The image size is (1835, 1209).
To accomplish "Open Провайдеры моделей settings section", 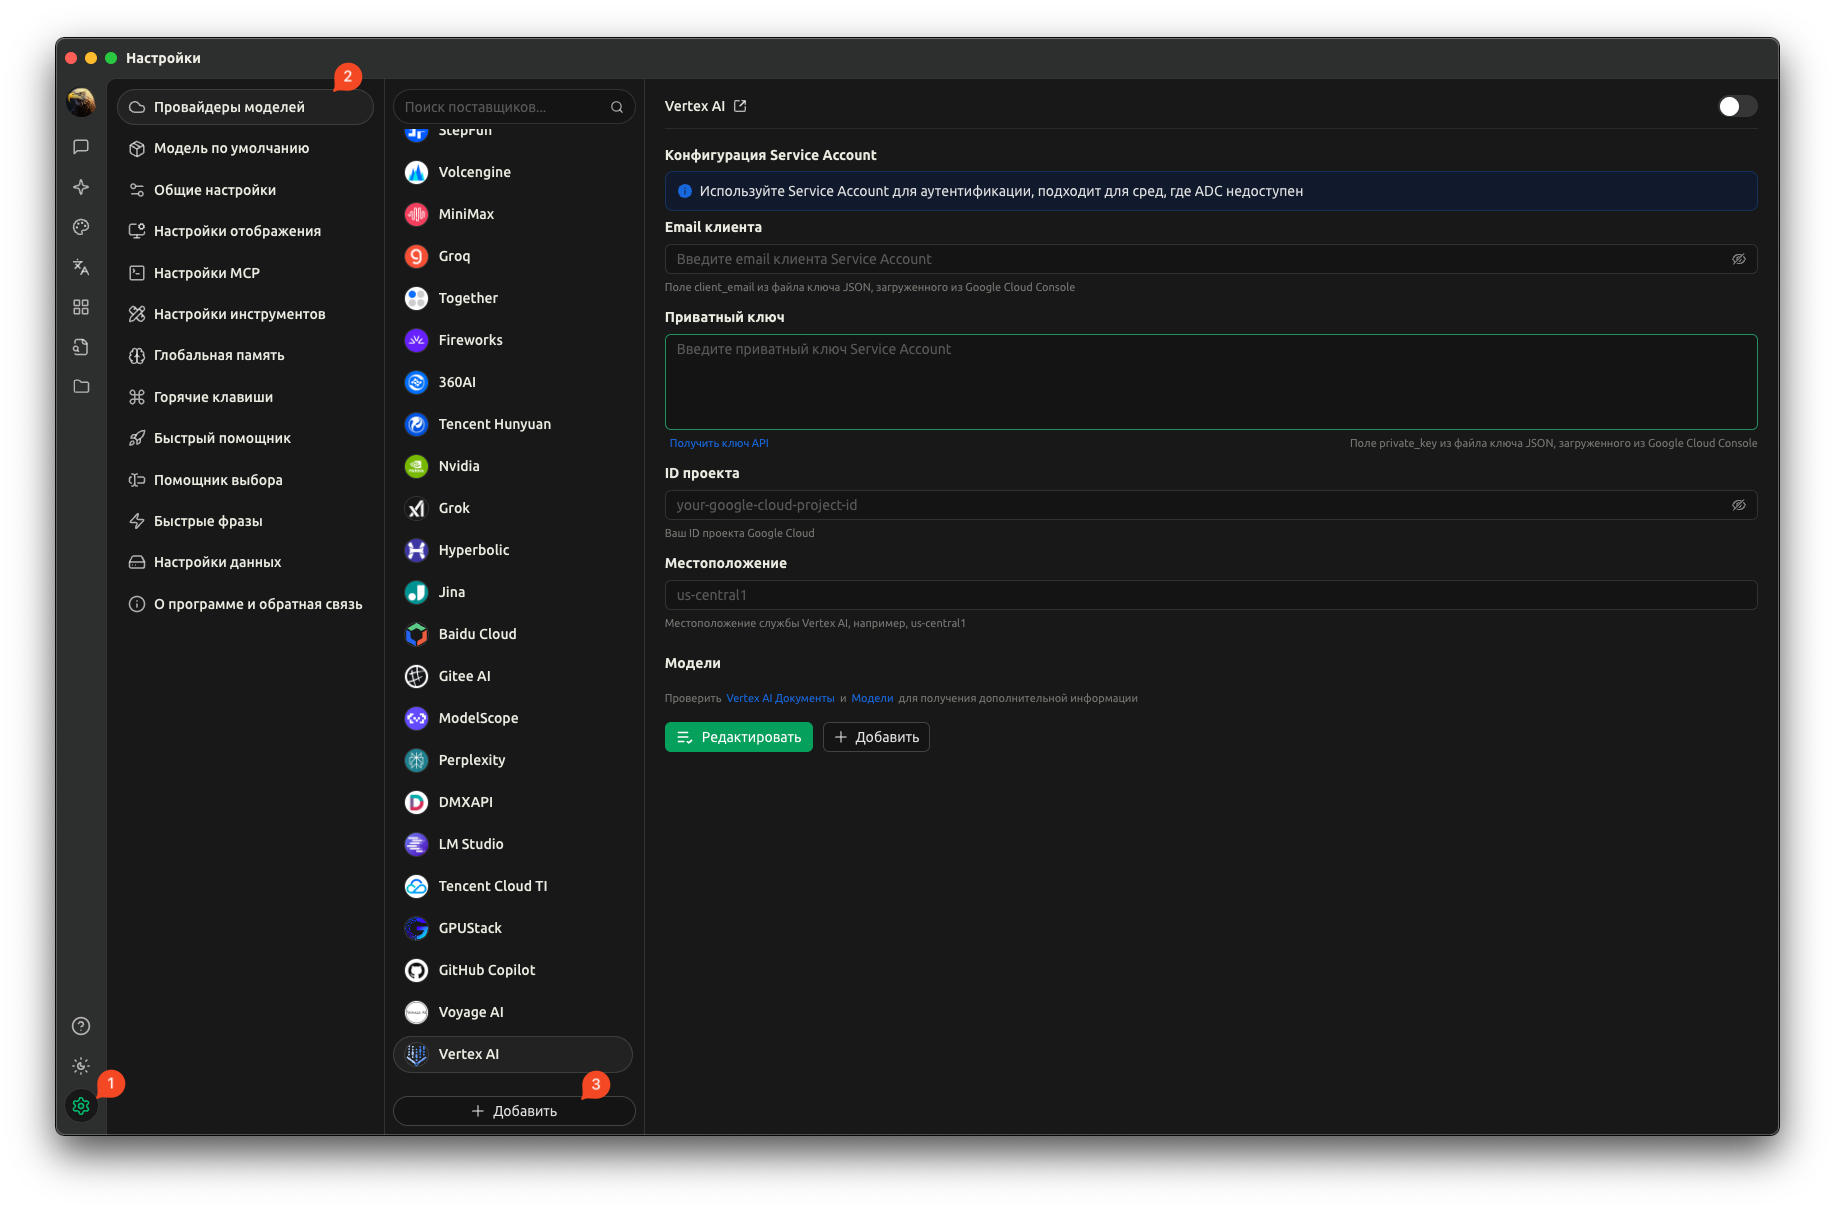I will coord(245,107).
